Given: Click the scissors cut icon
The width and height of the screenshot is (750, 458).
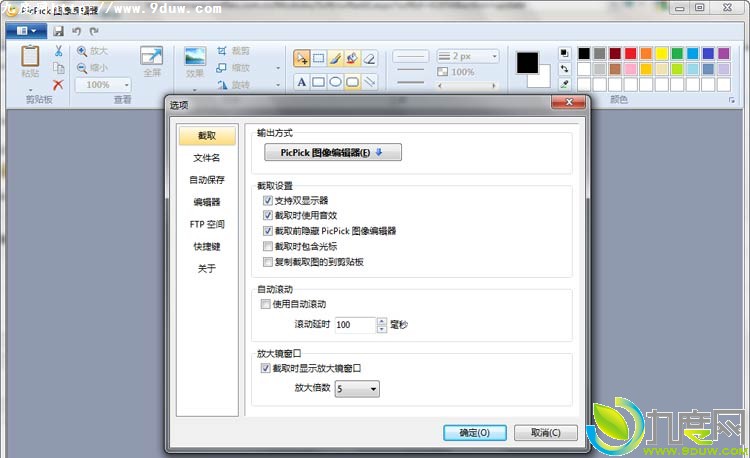Looking at the screenshot, I should [58, 51].
